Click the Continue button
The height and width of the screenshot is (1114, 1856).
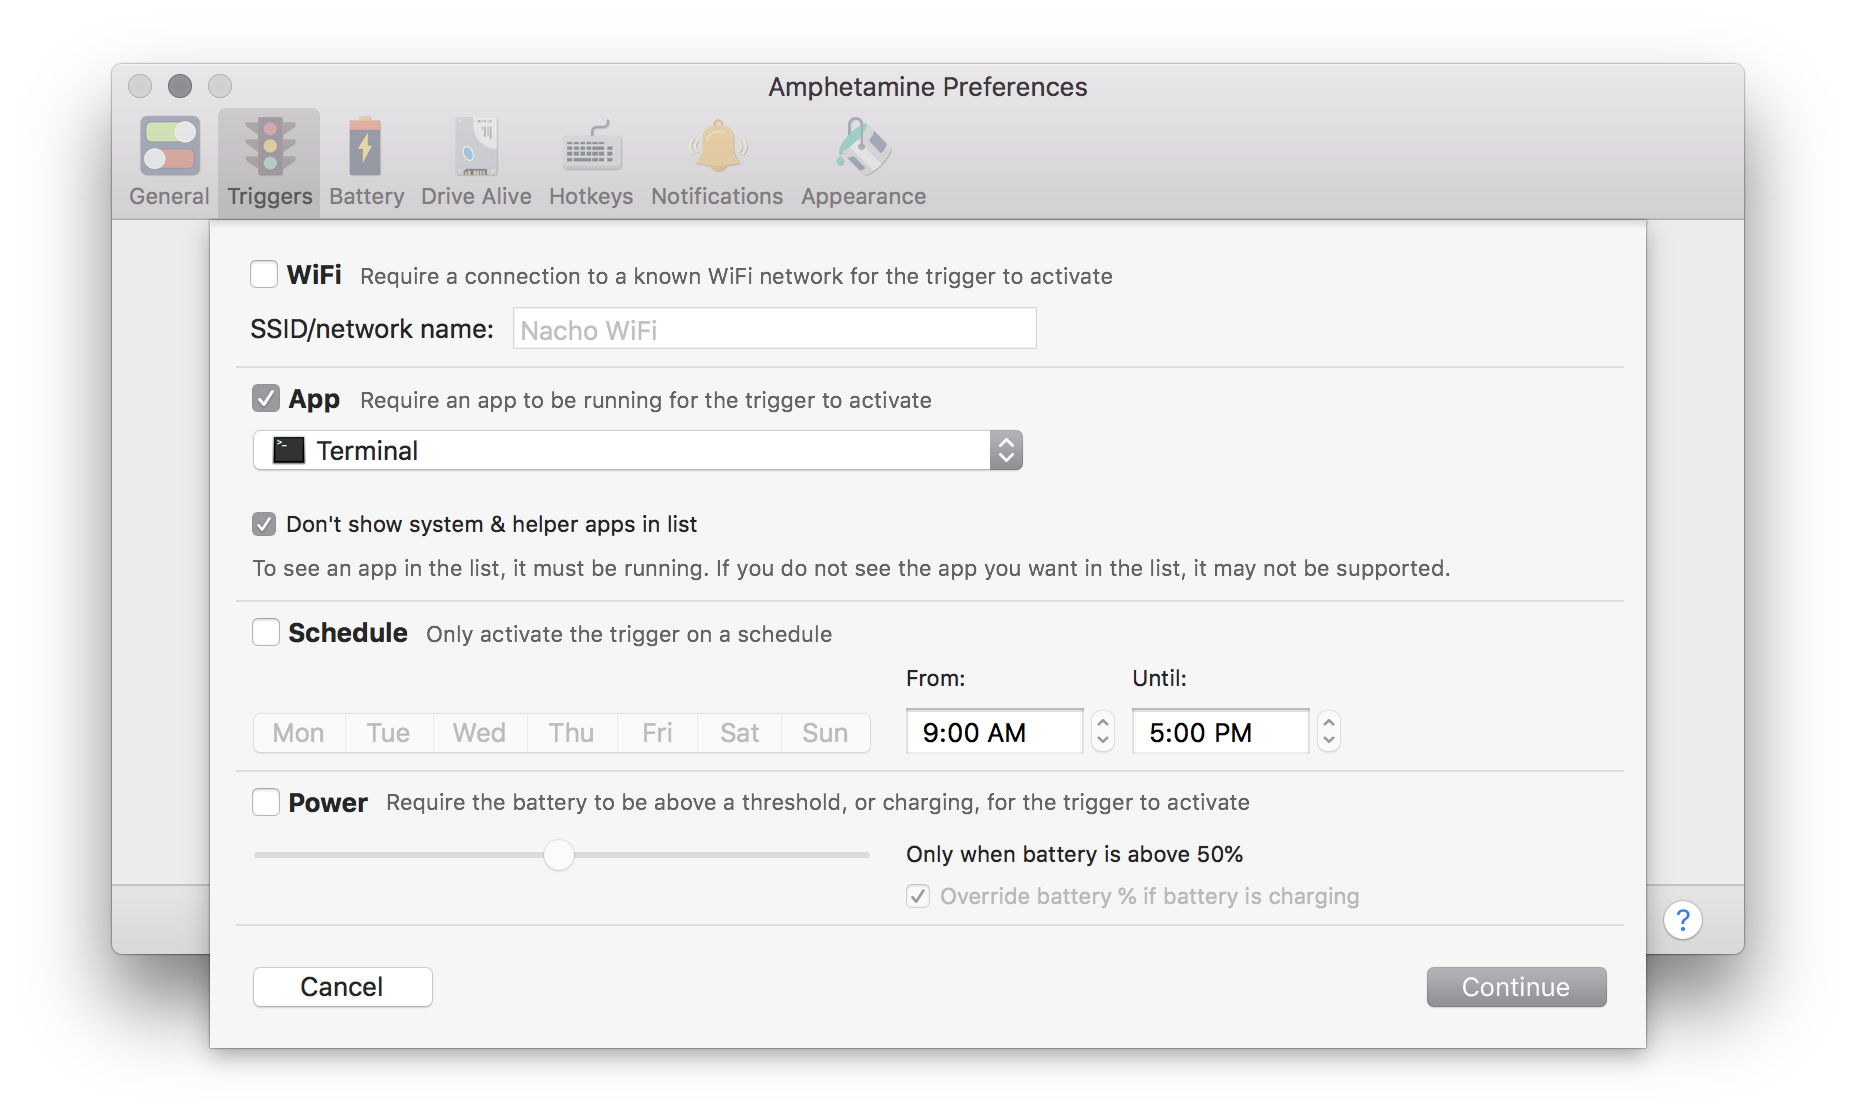pyautogui.click(x=1516, y=987)
